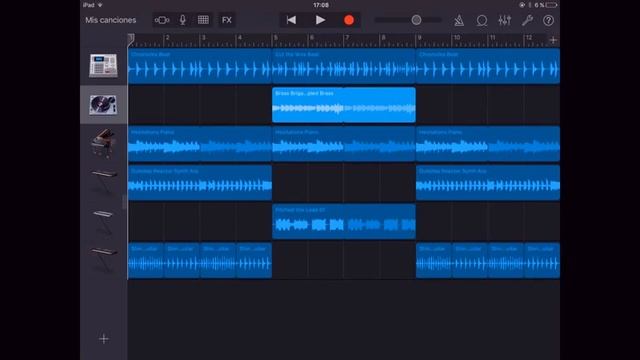Toggle the FX effects button

(227, 20)
